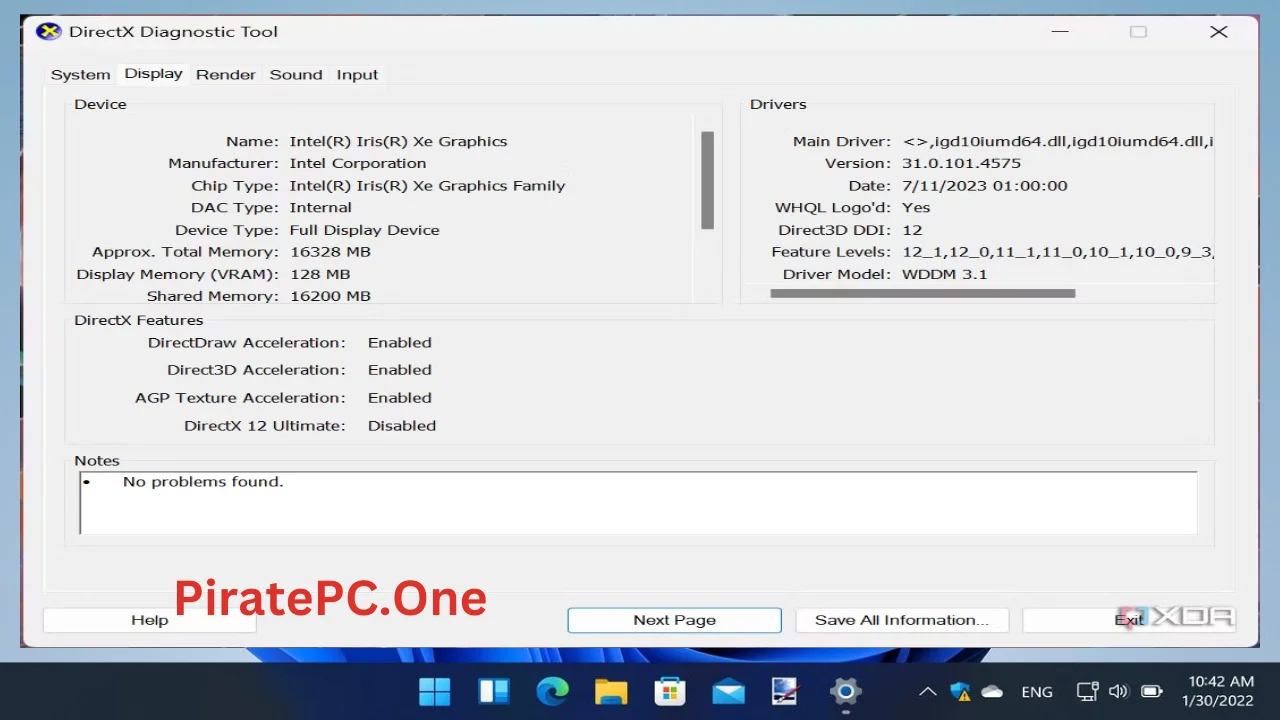Open the Sound tab
Screen dimensions: 1280x720
pyautogui.click(x=296, y=75)
